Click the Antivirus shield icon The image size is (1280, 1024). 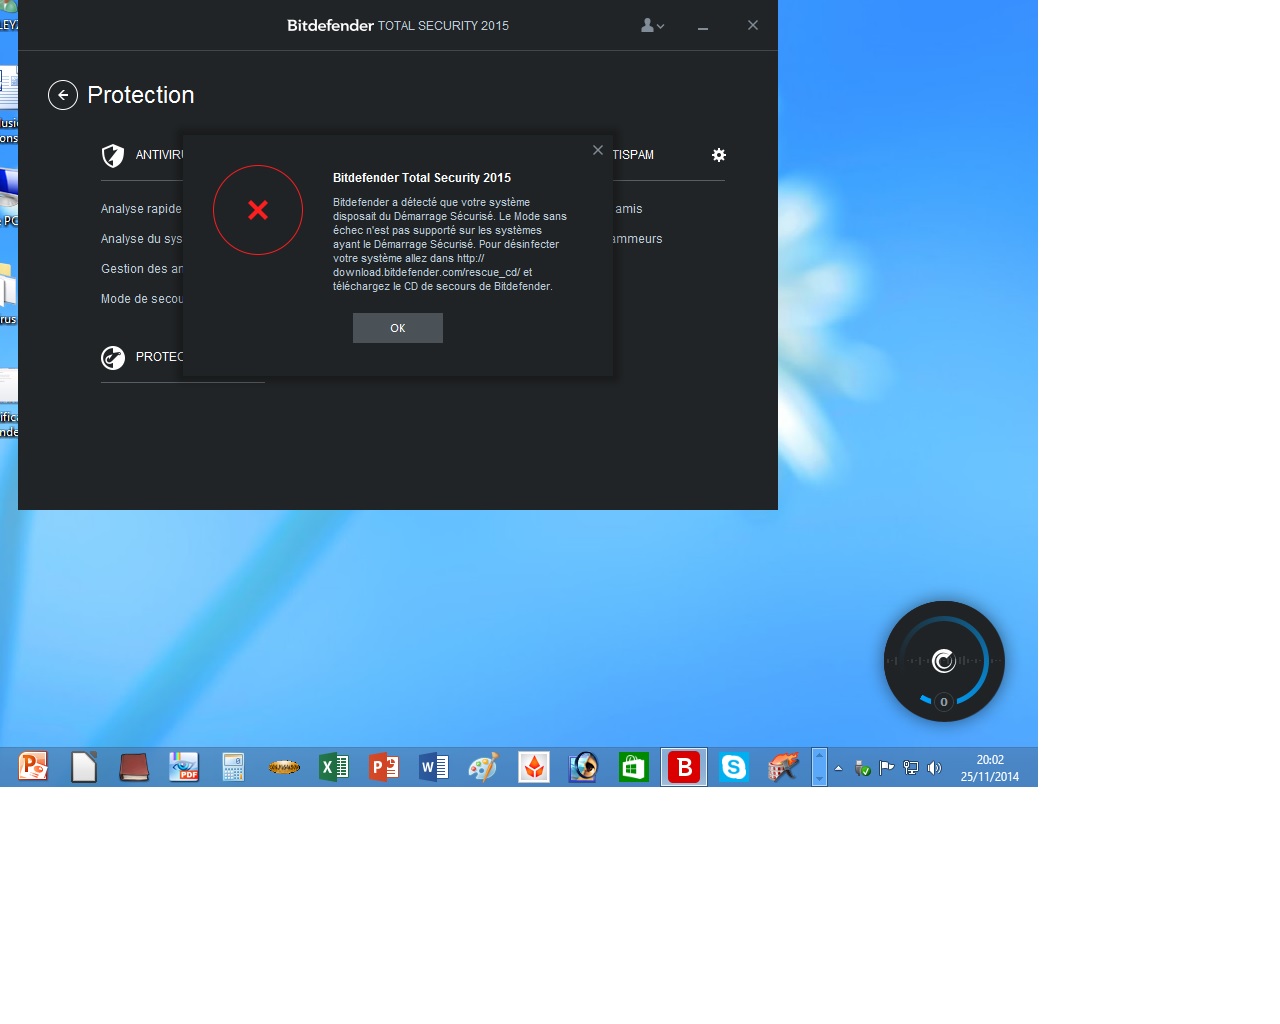113,155
